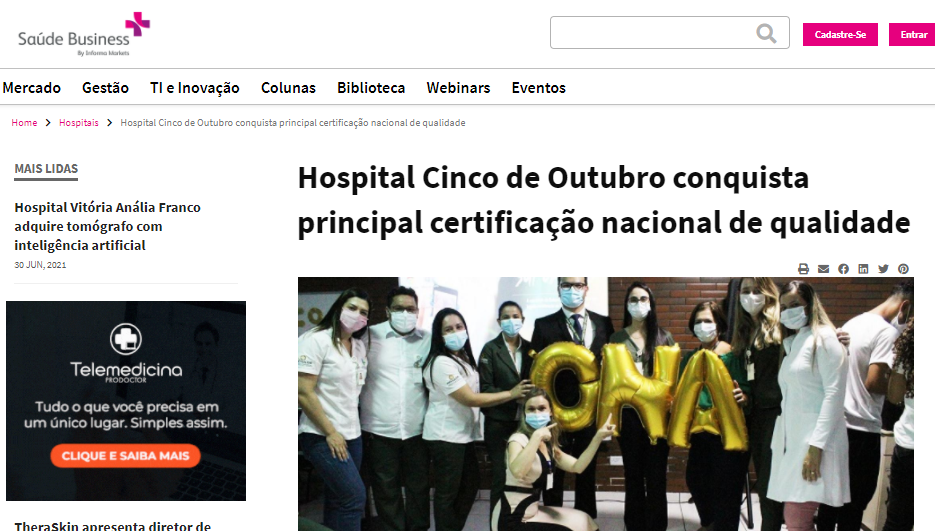Image resolution: width=935 pixels, height=531 pixels.
Task: Share the article on LinkedIn
Action: pos(863,269)
